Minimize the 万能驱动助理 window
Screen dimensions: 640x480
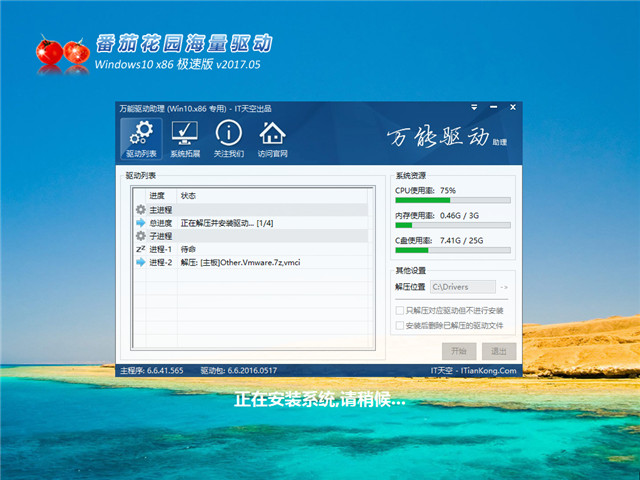[493, 107]
